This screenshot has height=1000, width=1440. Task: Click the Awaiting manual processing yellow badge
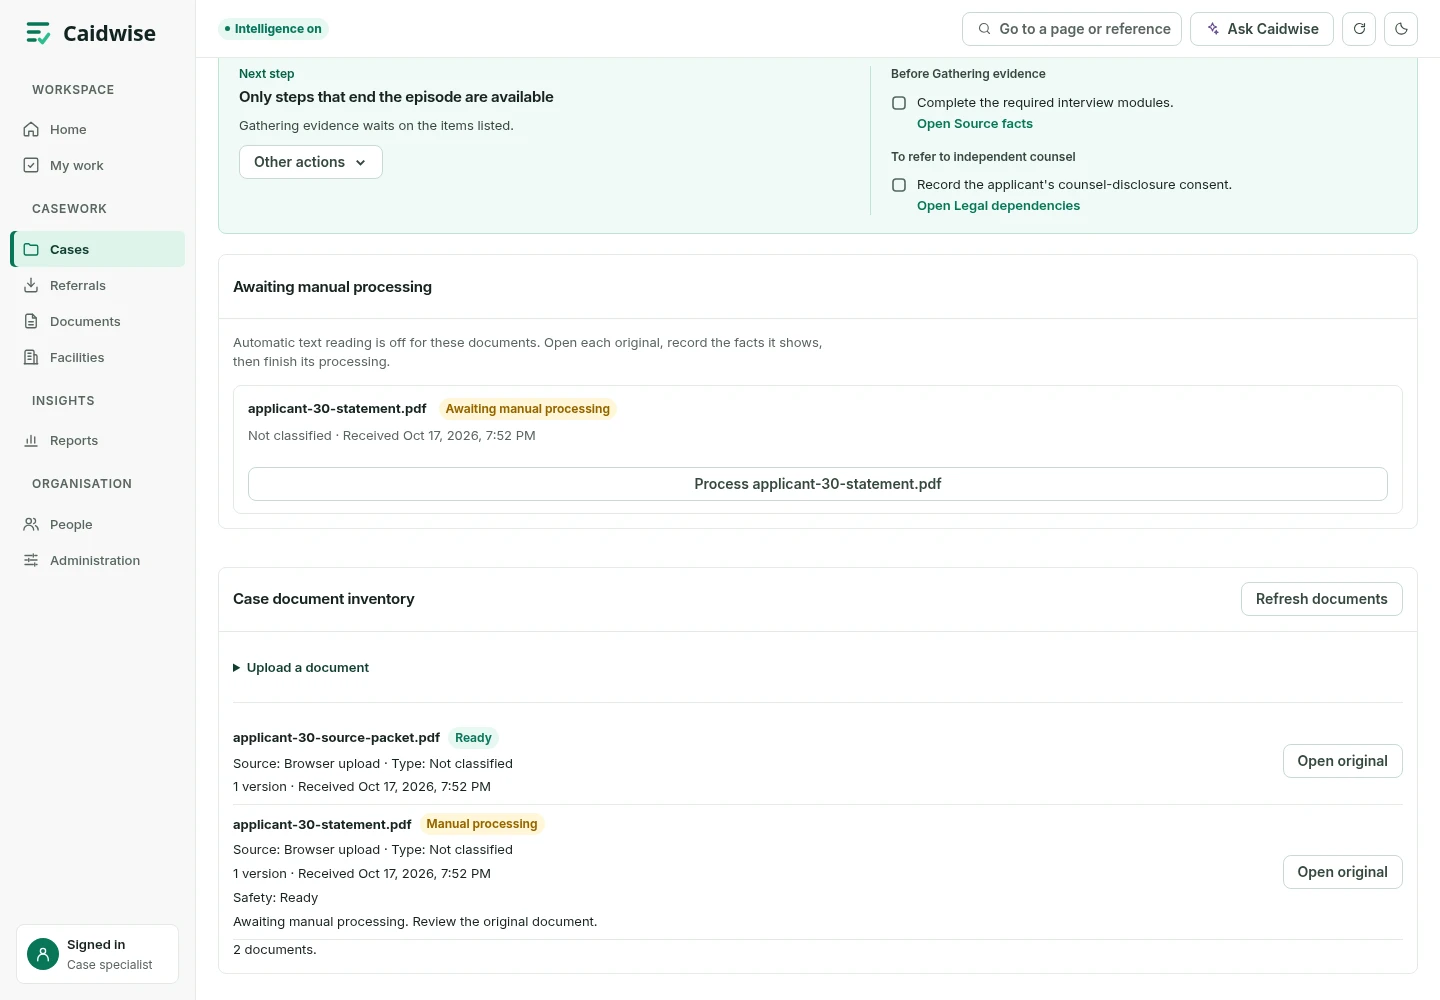coord(527,409)
